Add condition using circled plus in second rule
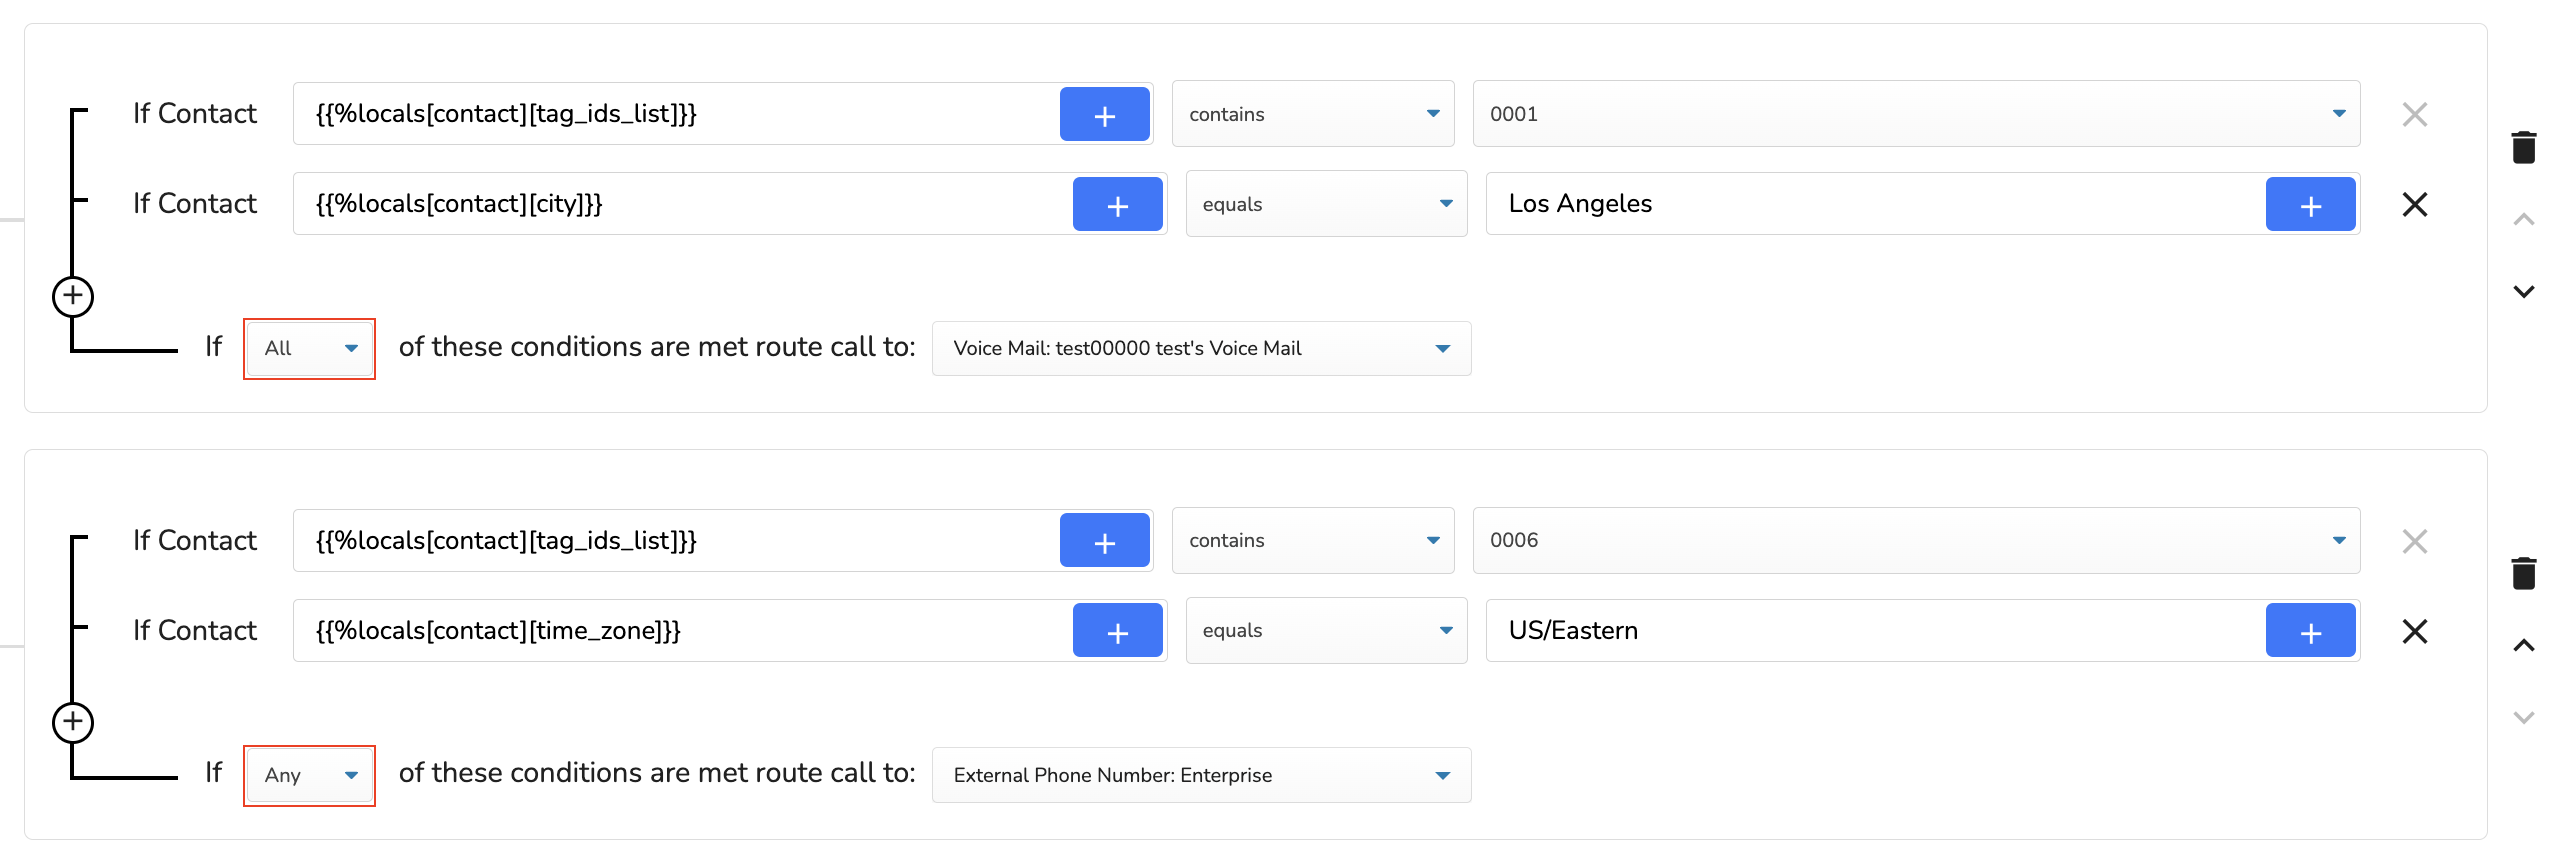2574x846 pixels. [x=73, y=722]
